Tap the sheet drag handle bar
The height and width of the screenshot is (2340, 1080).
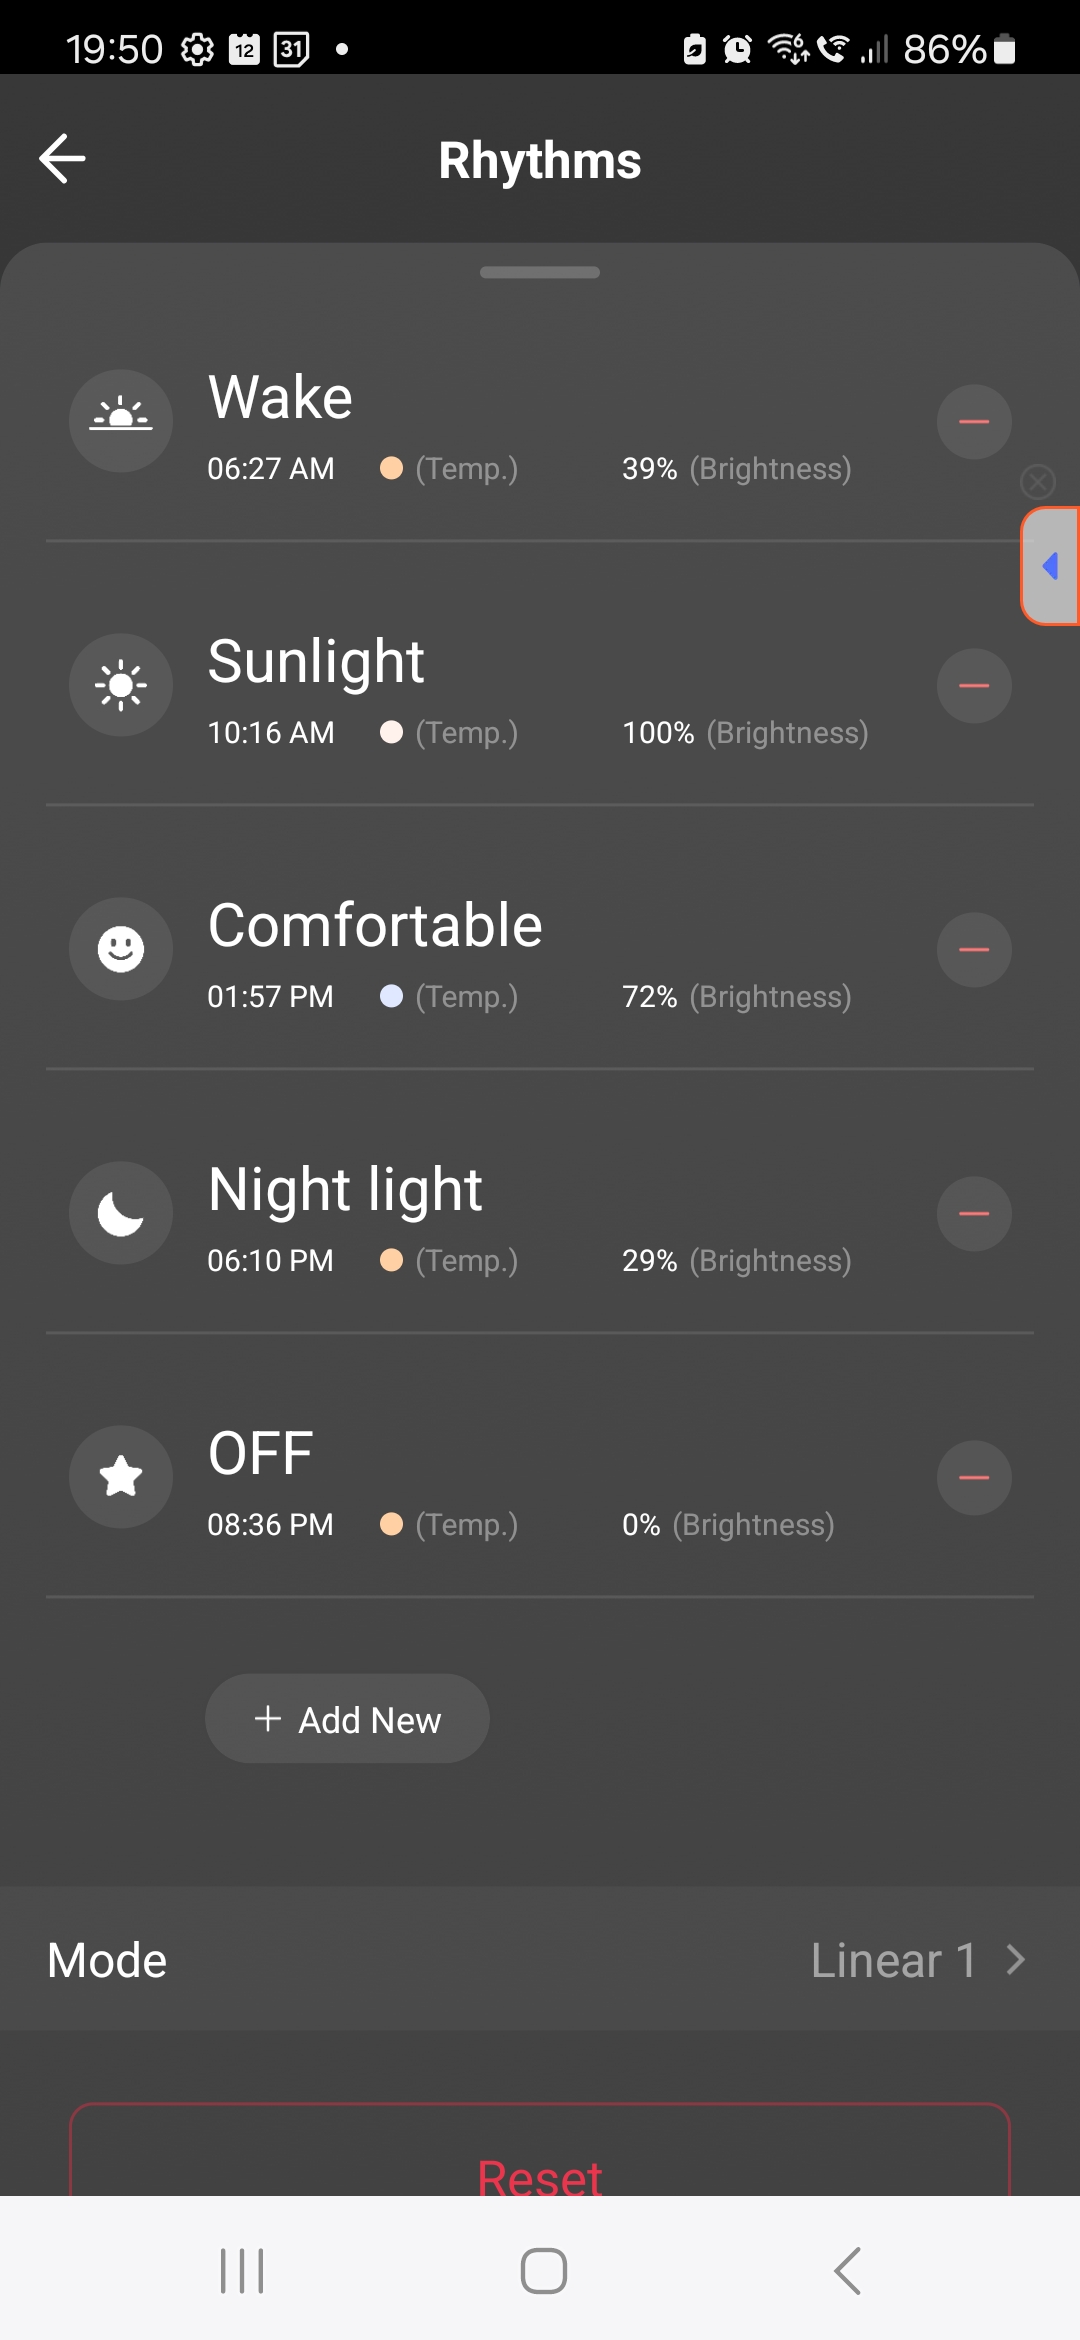pos(540,272)
